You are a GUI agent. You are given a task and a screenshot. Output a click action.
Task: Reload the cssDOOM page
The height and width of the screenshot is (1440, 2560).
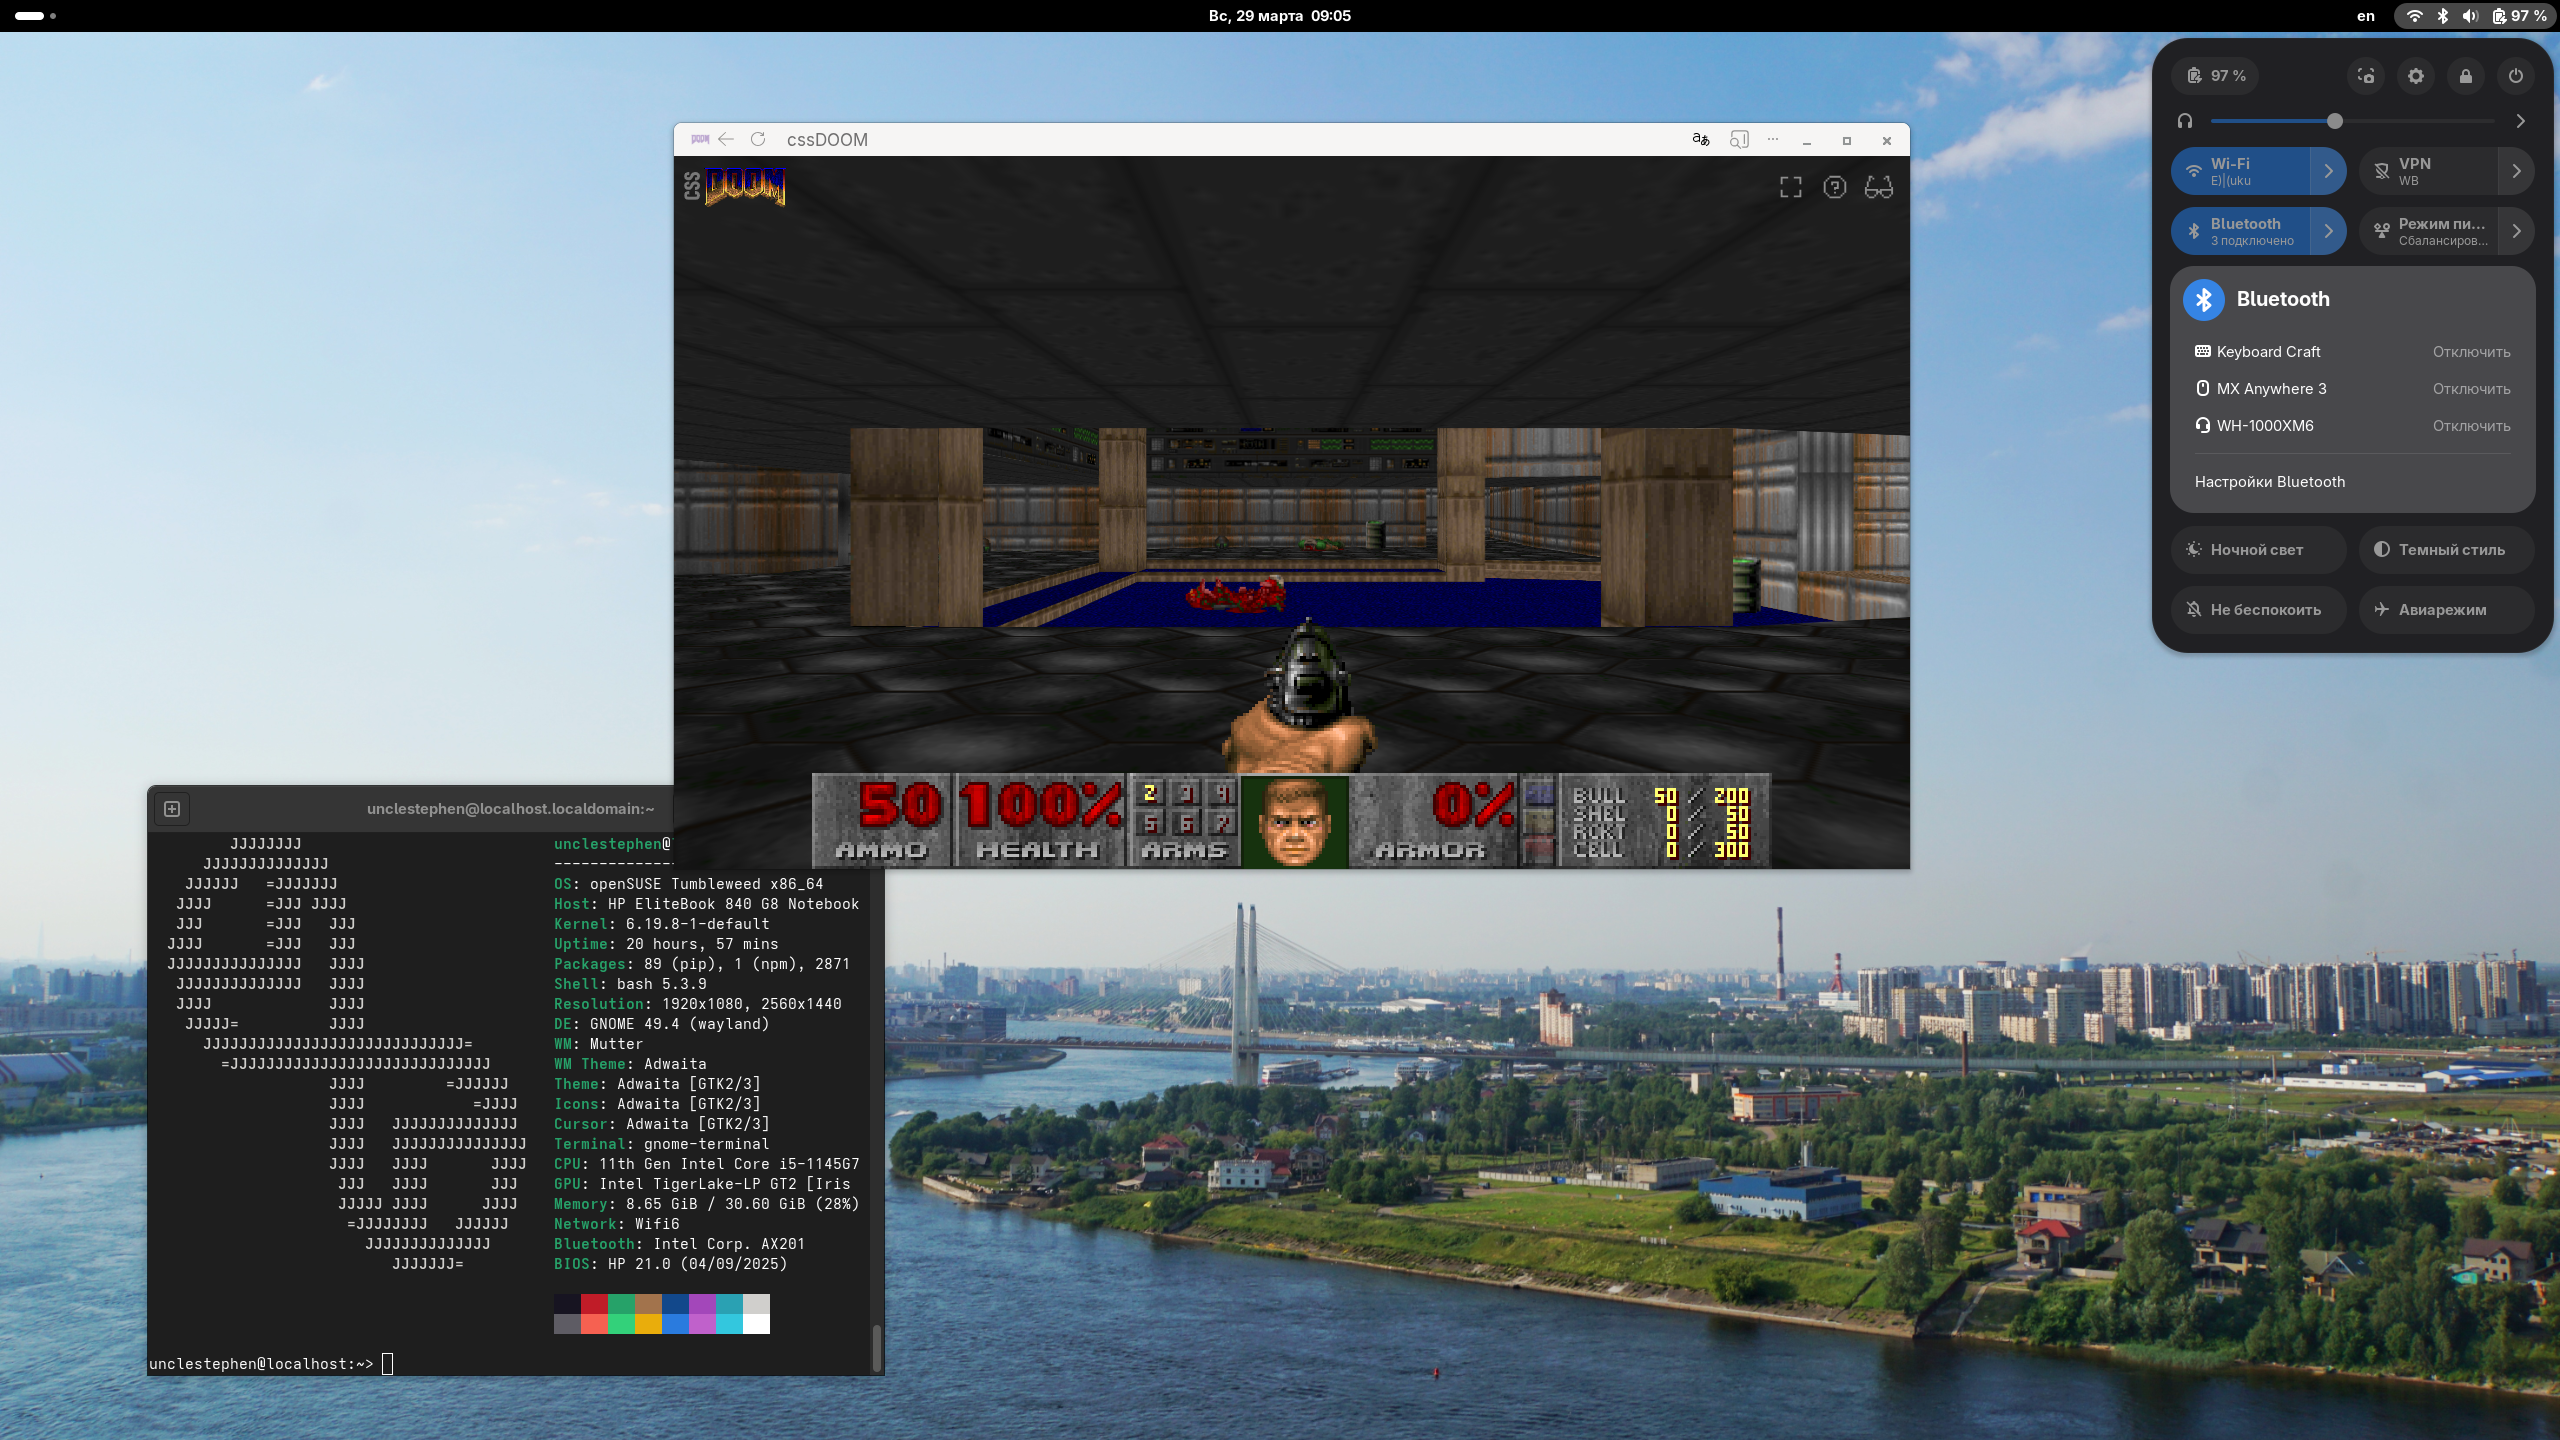[758, 140]
